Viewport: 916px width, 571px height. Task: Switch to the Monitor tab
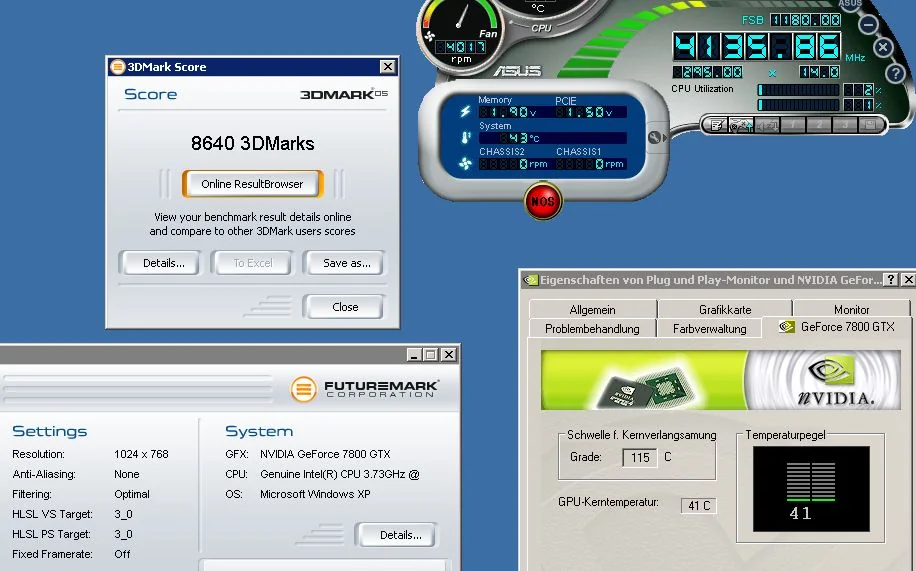(x=851, y=309)
